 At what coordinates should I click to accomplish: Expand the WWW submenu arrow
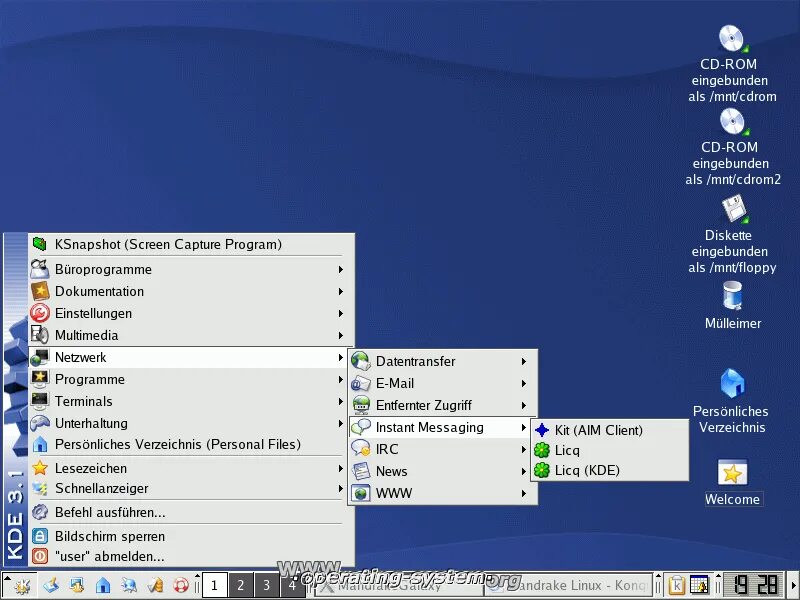tap(523, 493)
